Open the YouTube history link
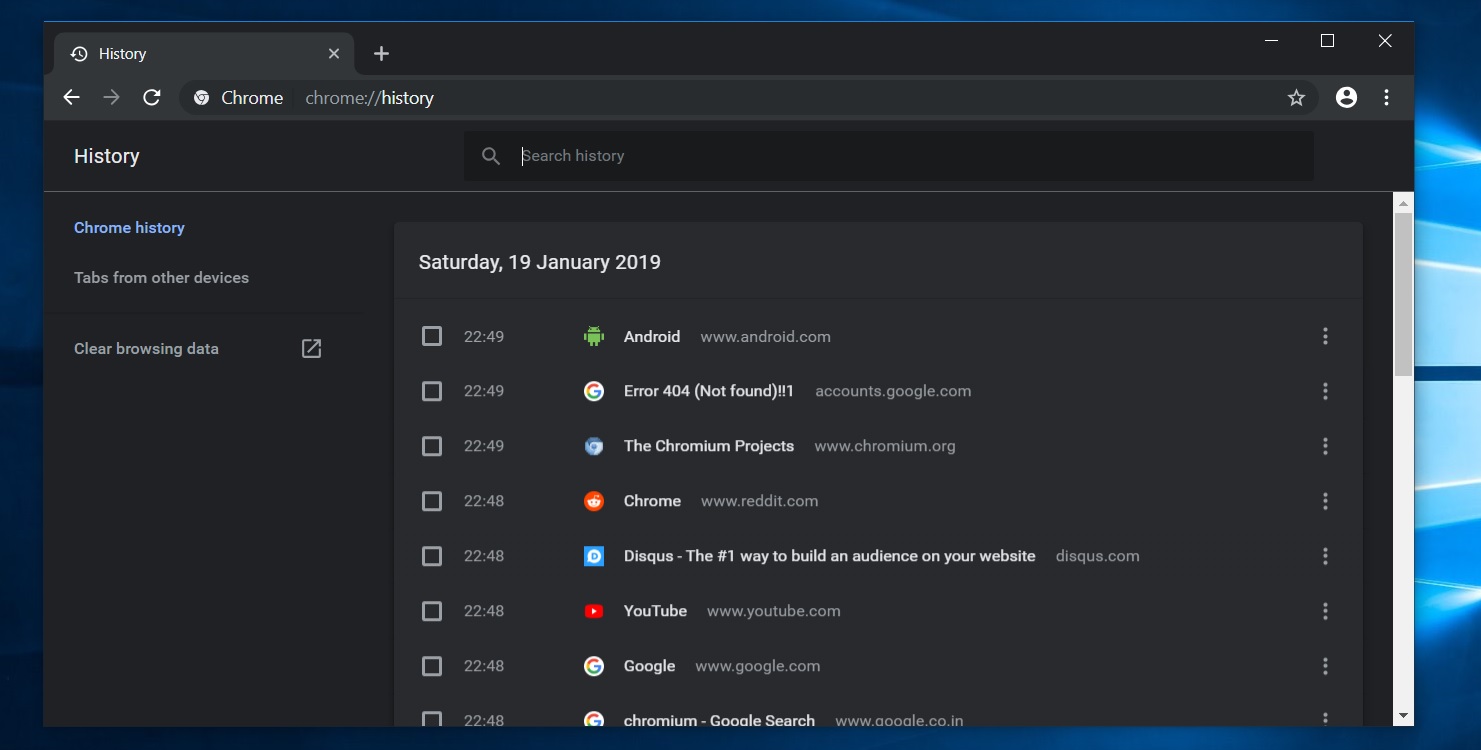 (655, 611)
